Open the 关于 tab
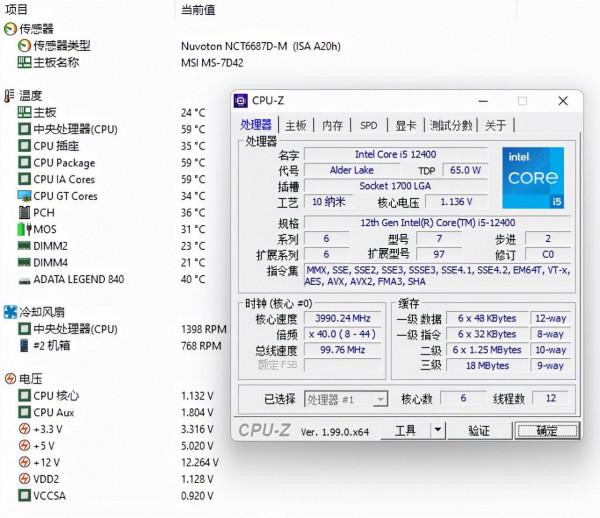Viewport: 600px width, 518px height. click(496, 125)
